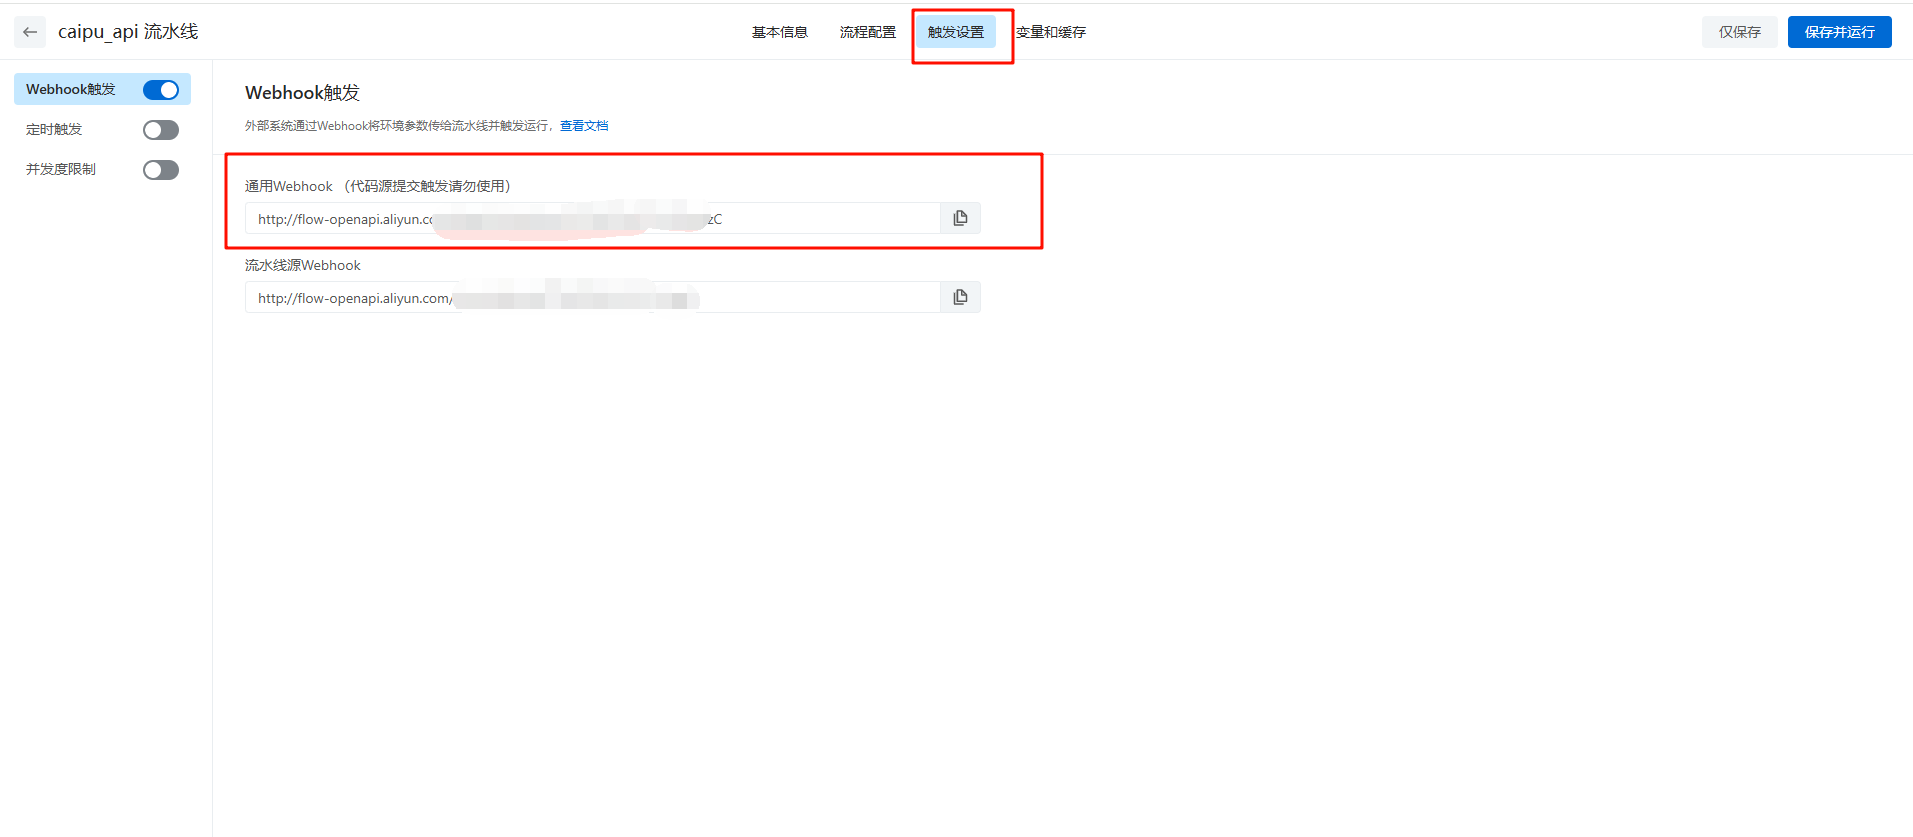Open the 基本信息 tab
1913x837 pixels.
point(780,32)
